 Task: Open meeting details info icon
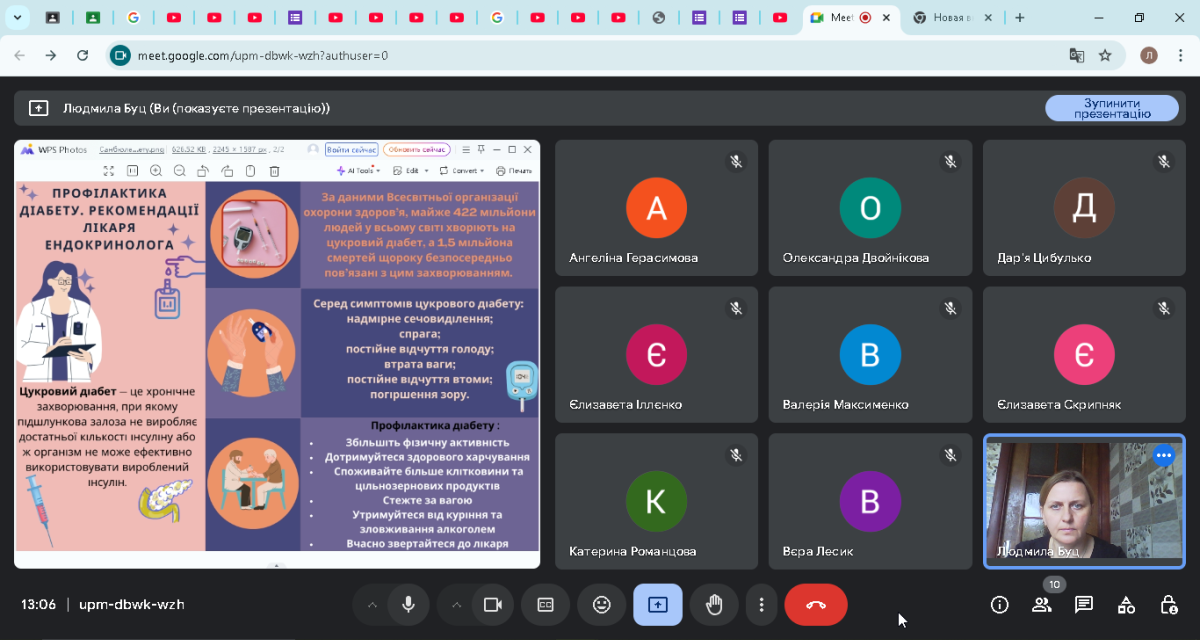point(999,605)
